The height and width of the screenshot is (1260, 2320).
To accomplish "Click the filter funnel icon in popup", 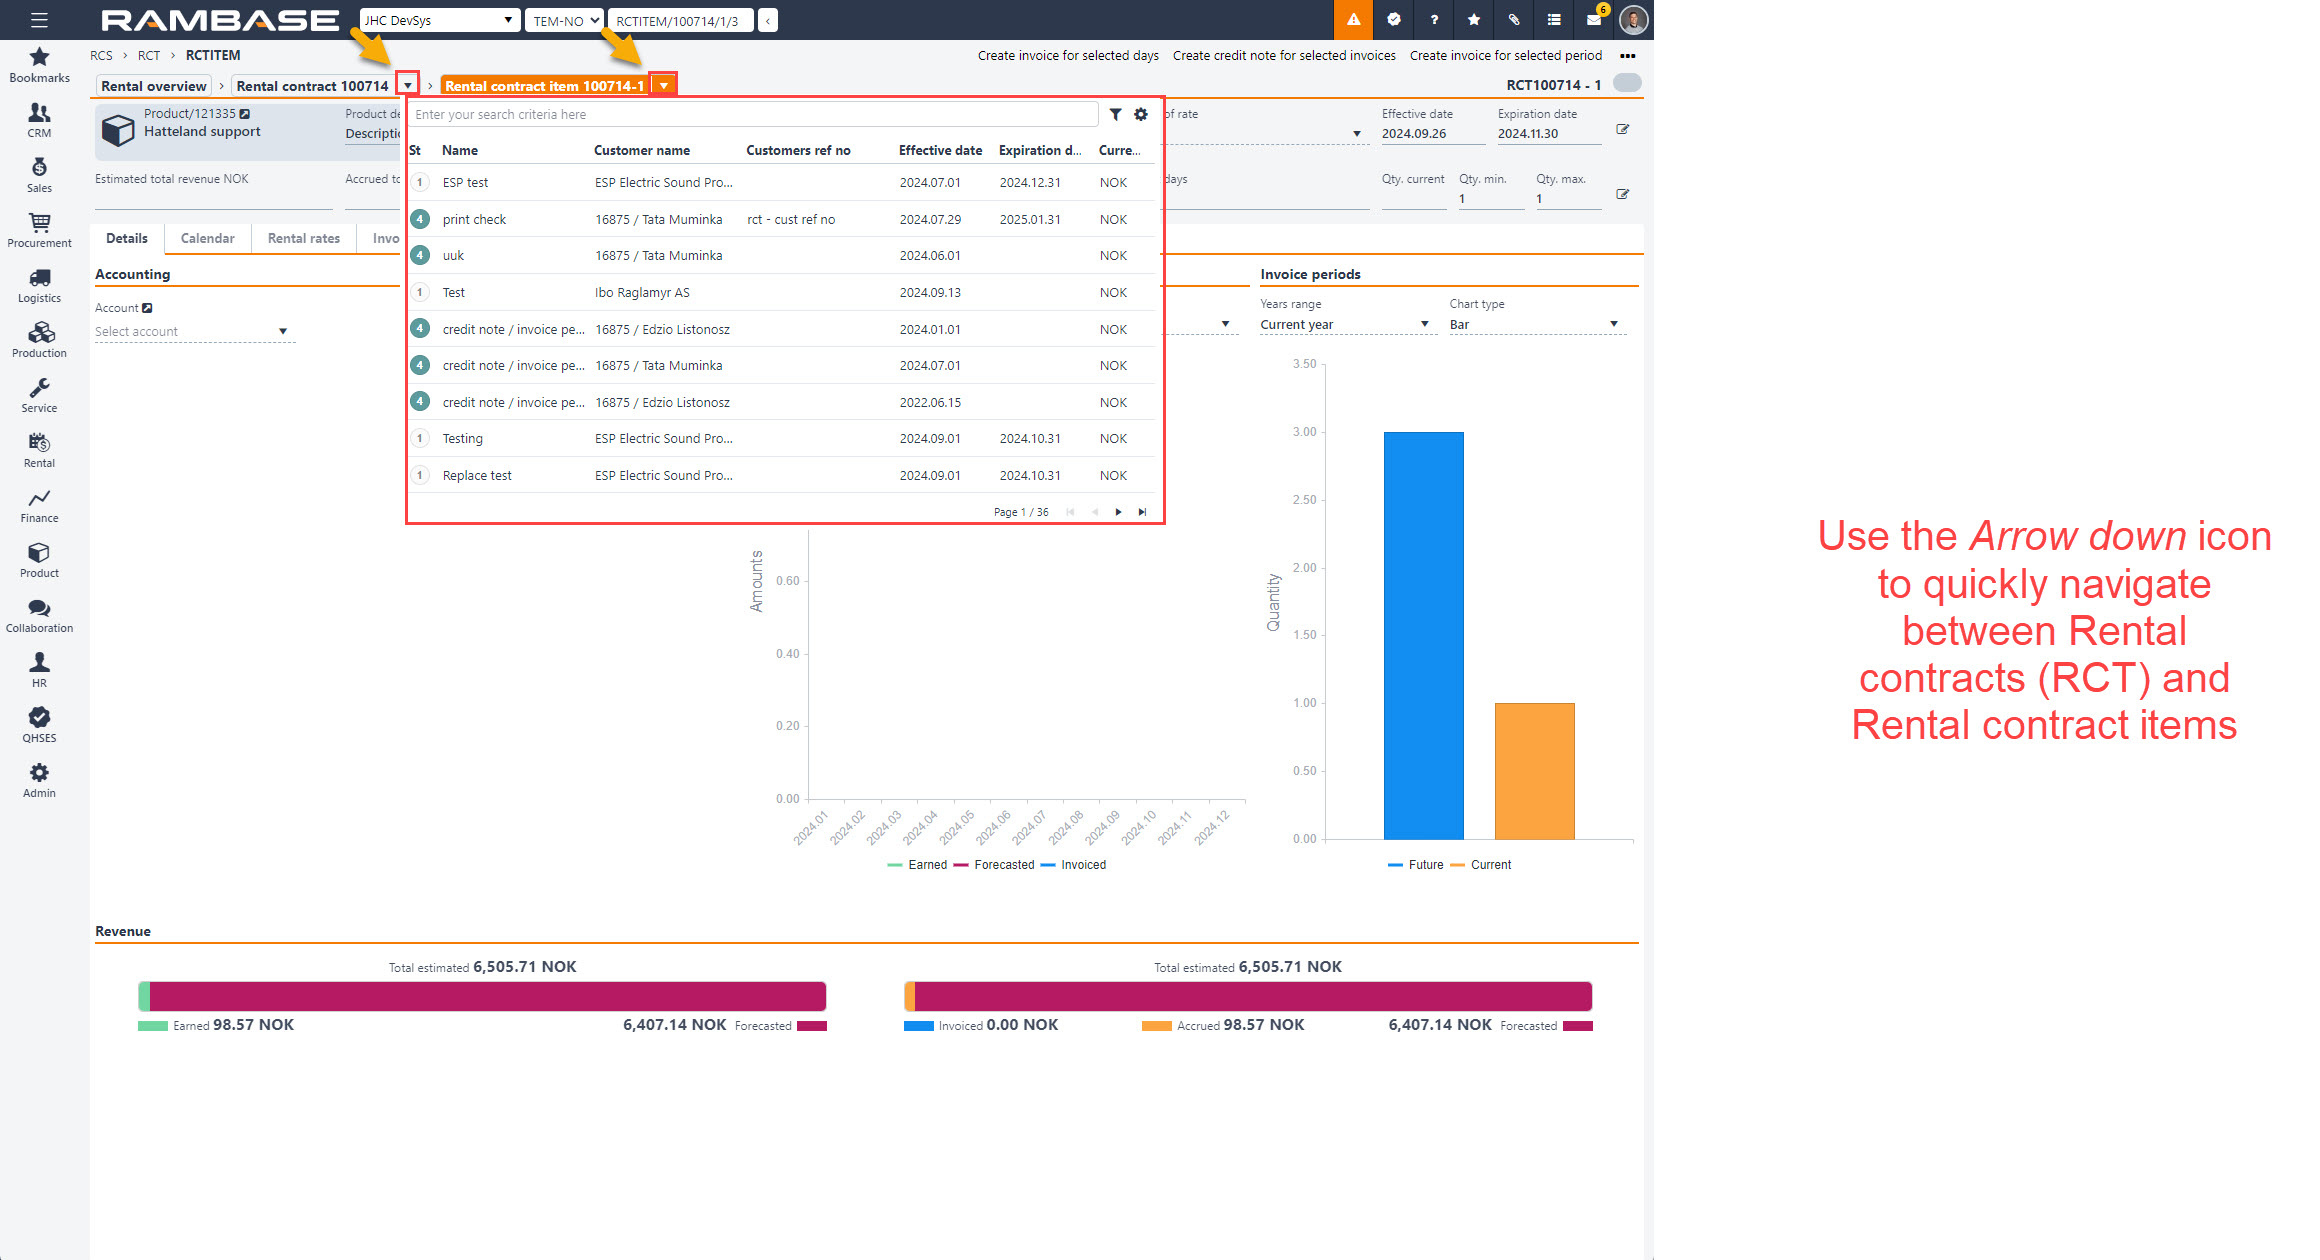I will point(1115,115).
